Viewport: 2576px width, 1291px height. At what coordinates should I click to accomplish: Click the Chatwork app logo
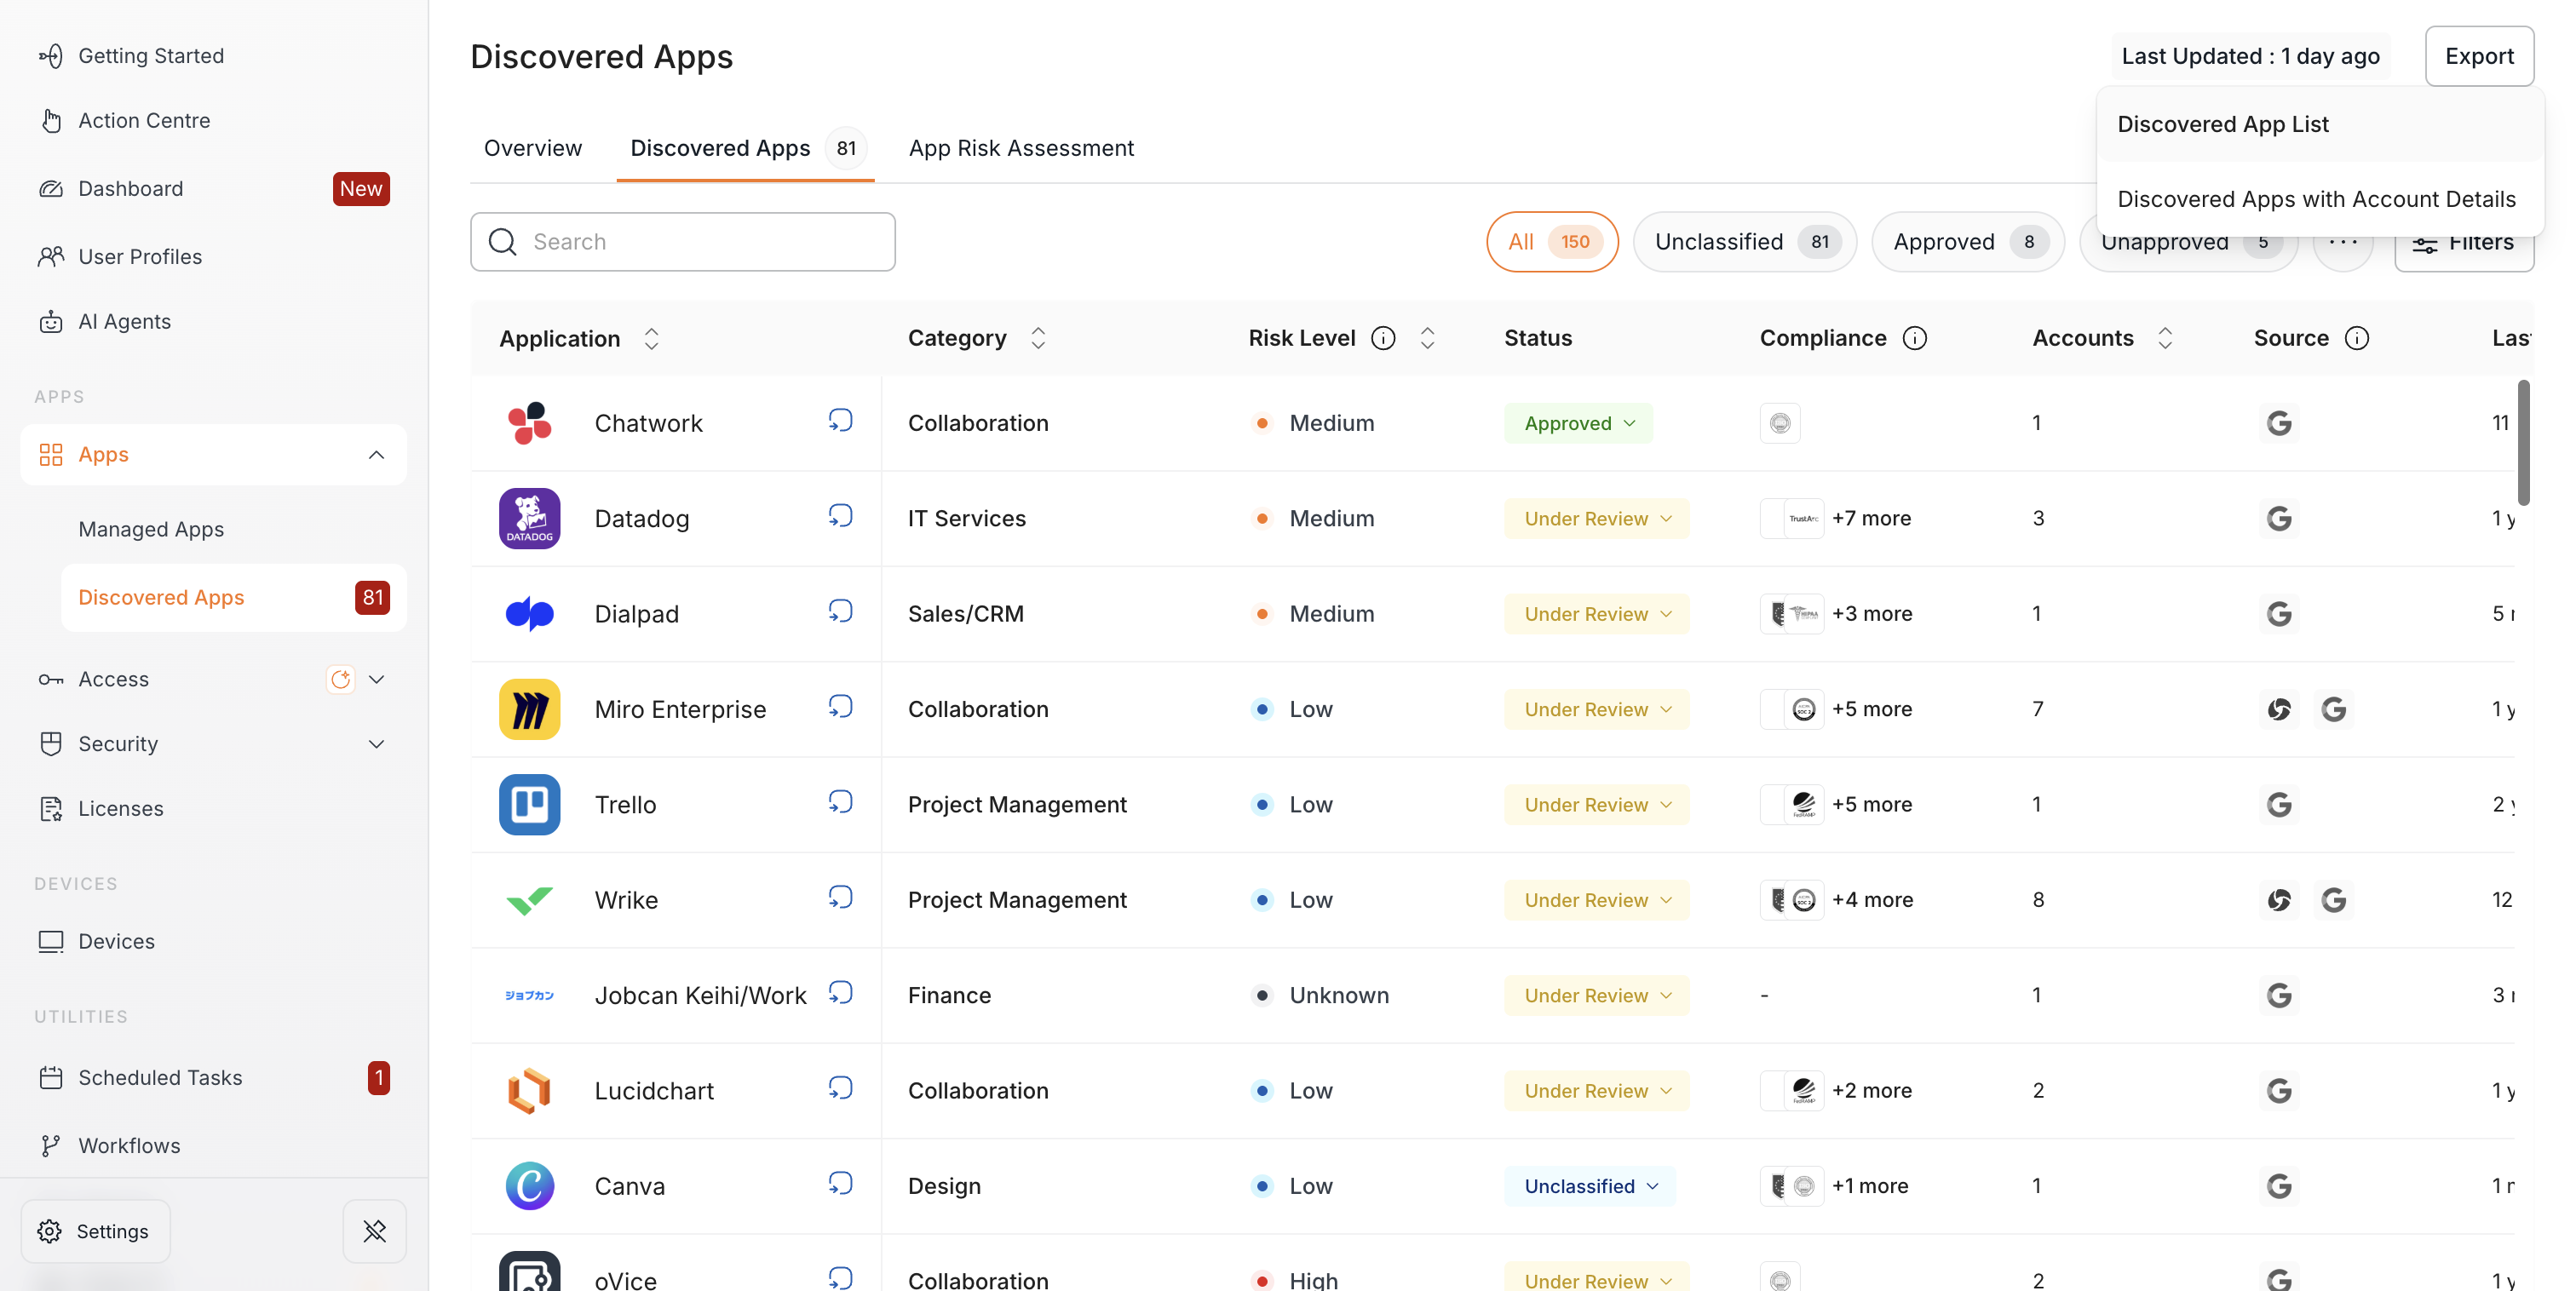[x=529, y=423]
